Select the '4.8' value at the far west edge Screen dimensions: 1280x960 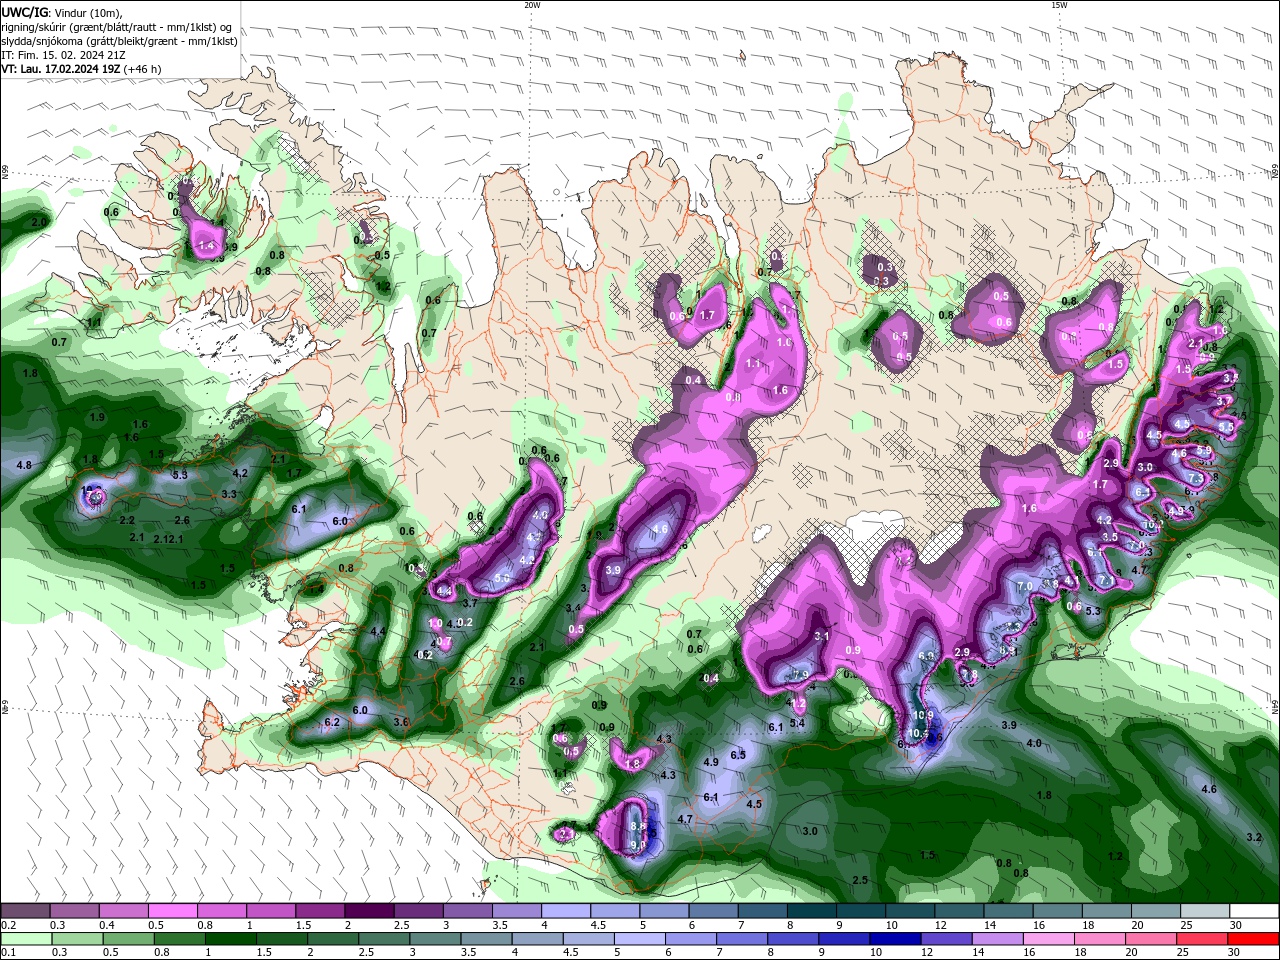[x=24, y=466]
